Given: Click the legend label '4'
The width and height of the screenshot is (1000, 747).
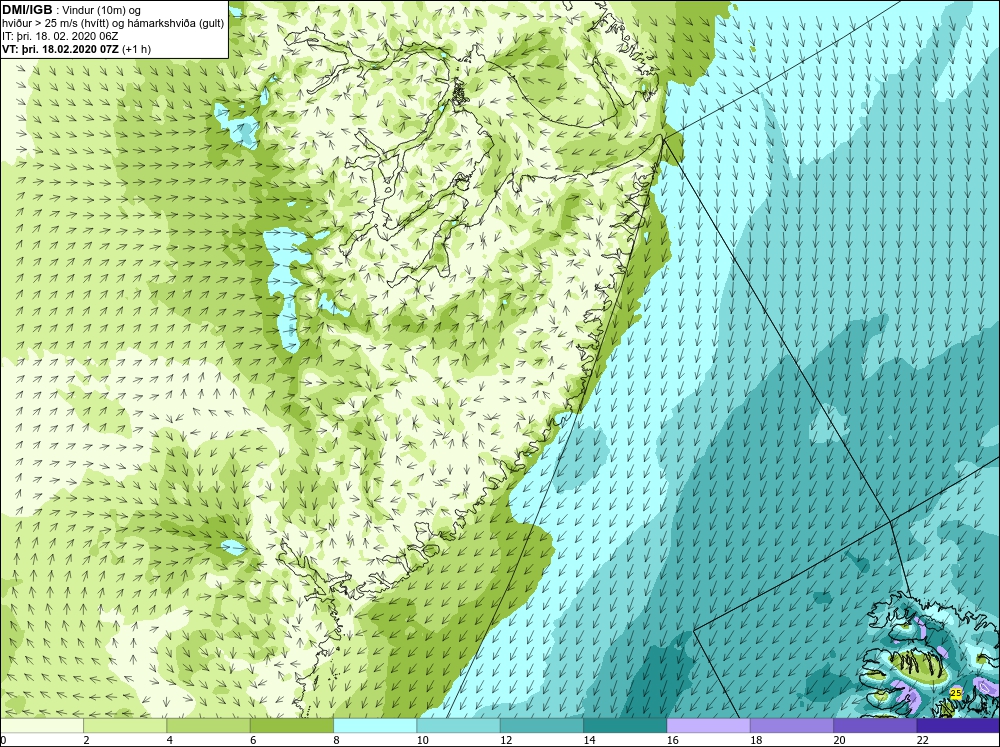Looking at the screenshot, I should [x=169, y=740].
